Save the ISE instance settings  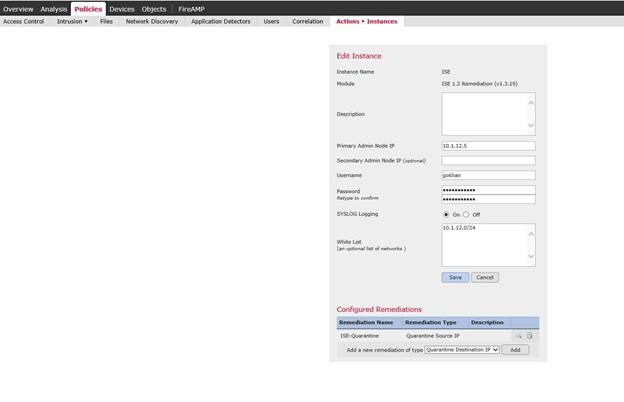tap(455, 277)
